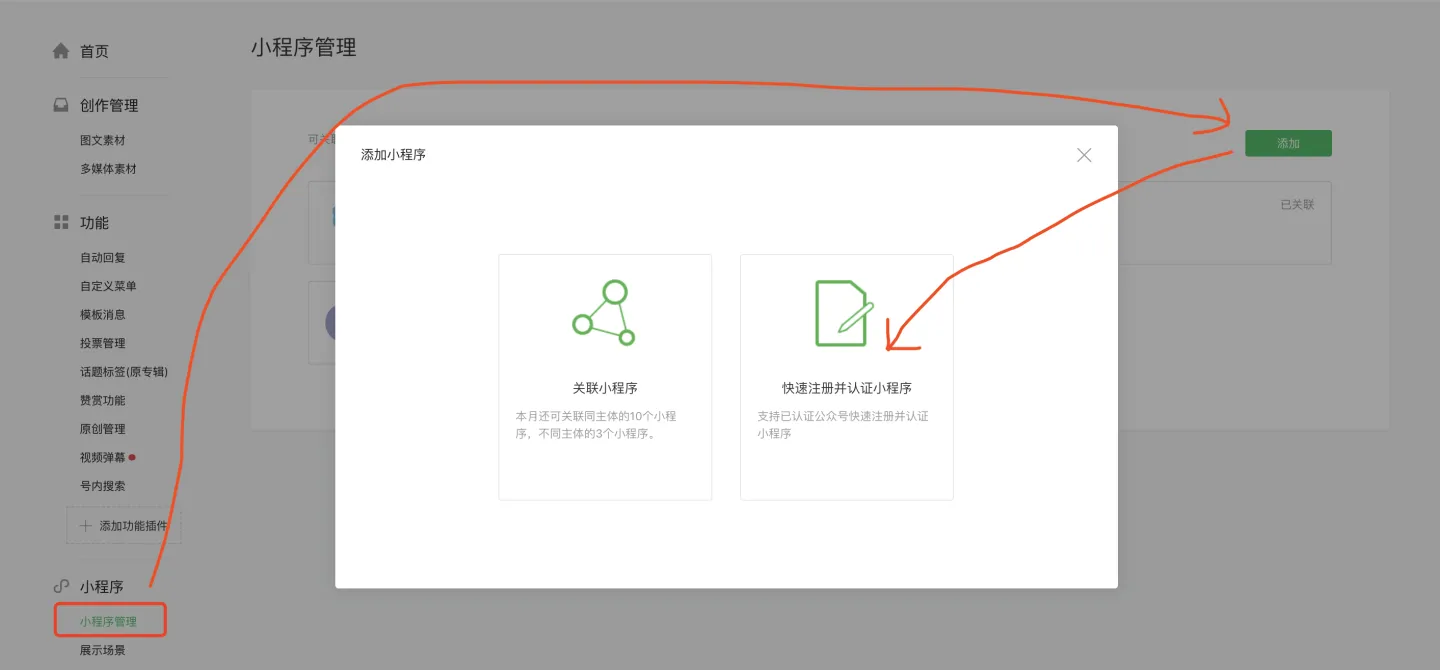The height and width of the screenshot is (670, 1440).
Task: Click the green network icon above 关联小程序
Action: [x=604, y=315]
